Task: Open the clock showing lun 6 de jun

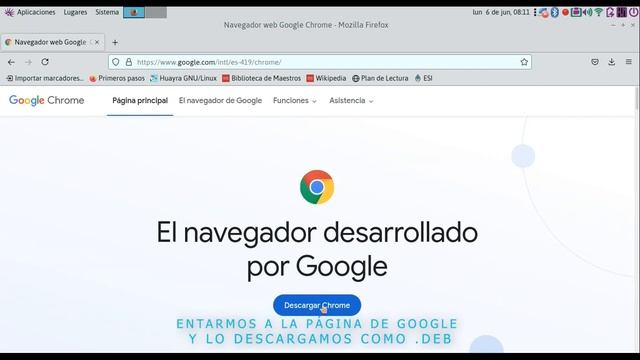Action: click(501, 12)
